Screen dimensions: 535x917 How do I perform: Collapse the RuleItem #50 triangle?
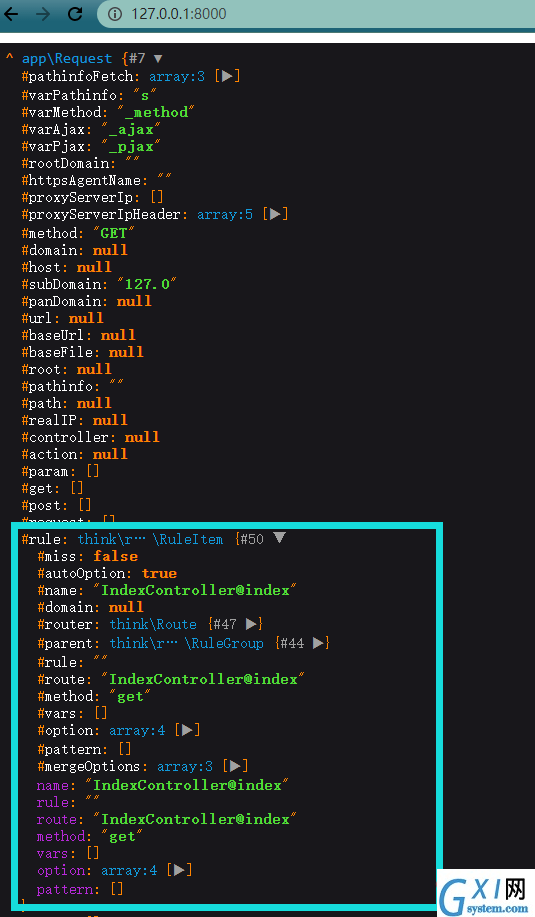279,538
